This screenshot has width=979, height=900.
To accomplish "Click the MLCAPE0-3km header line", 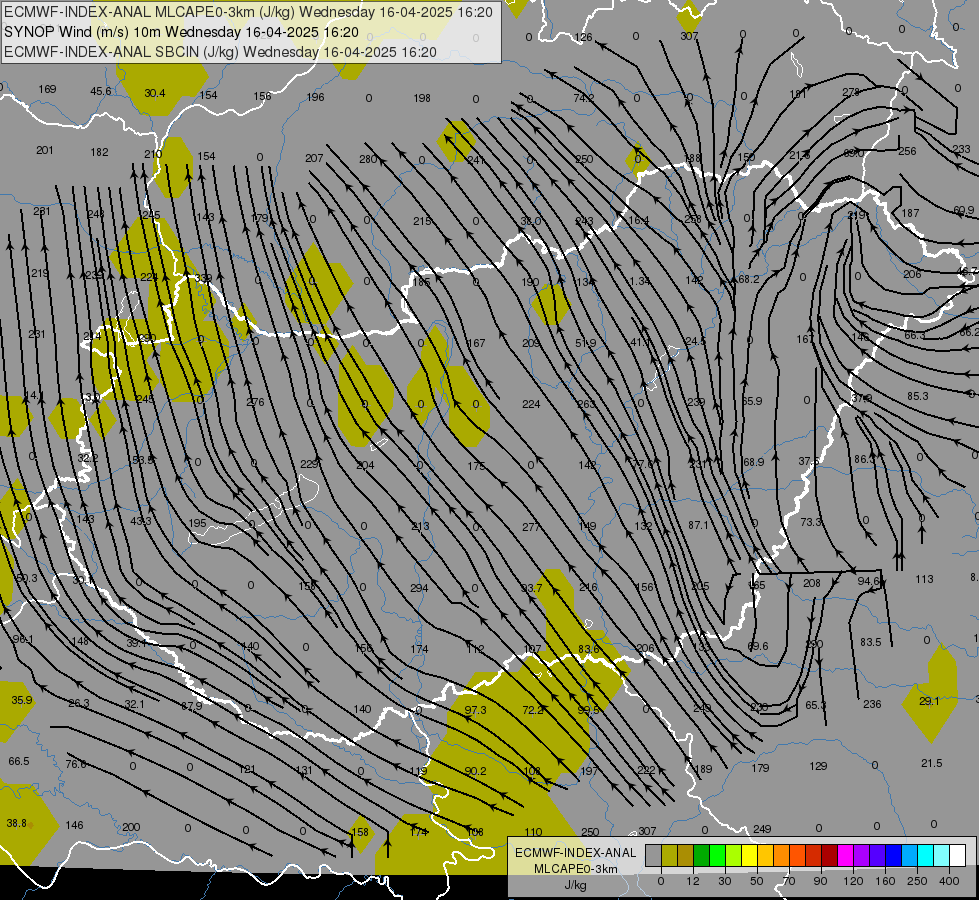I will click(248, 12).
